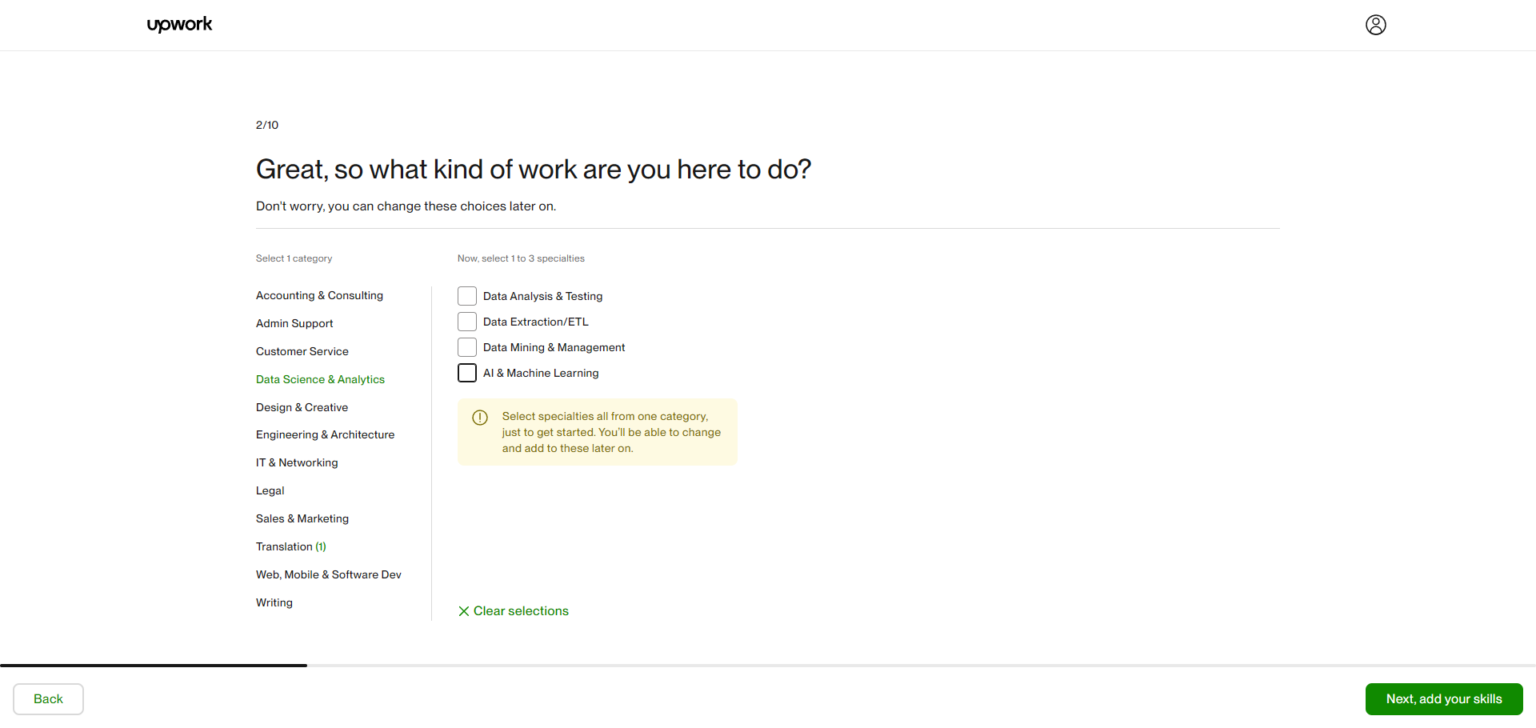The image size is (1536, 728).
Task: Enable the Data Mining & Management checkbox
Action: (x=467, y=346)
